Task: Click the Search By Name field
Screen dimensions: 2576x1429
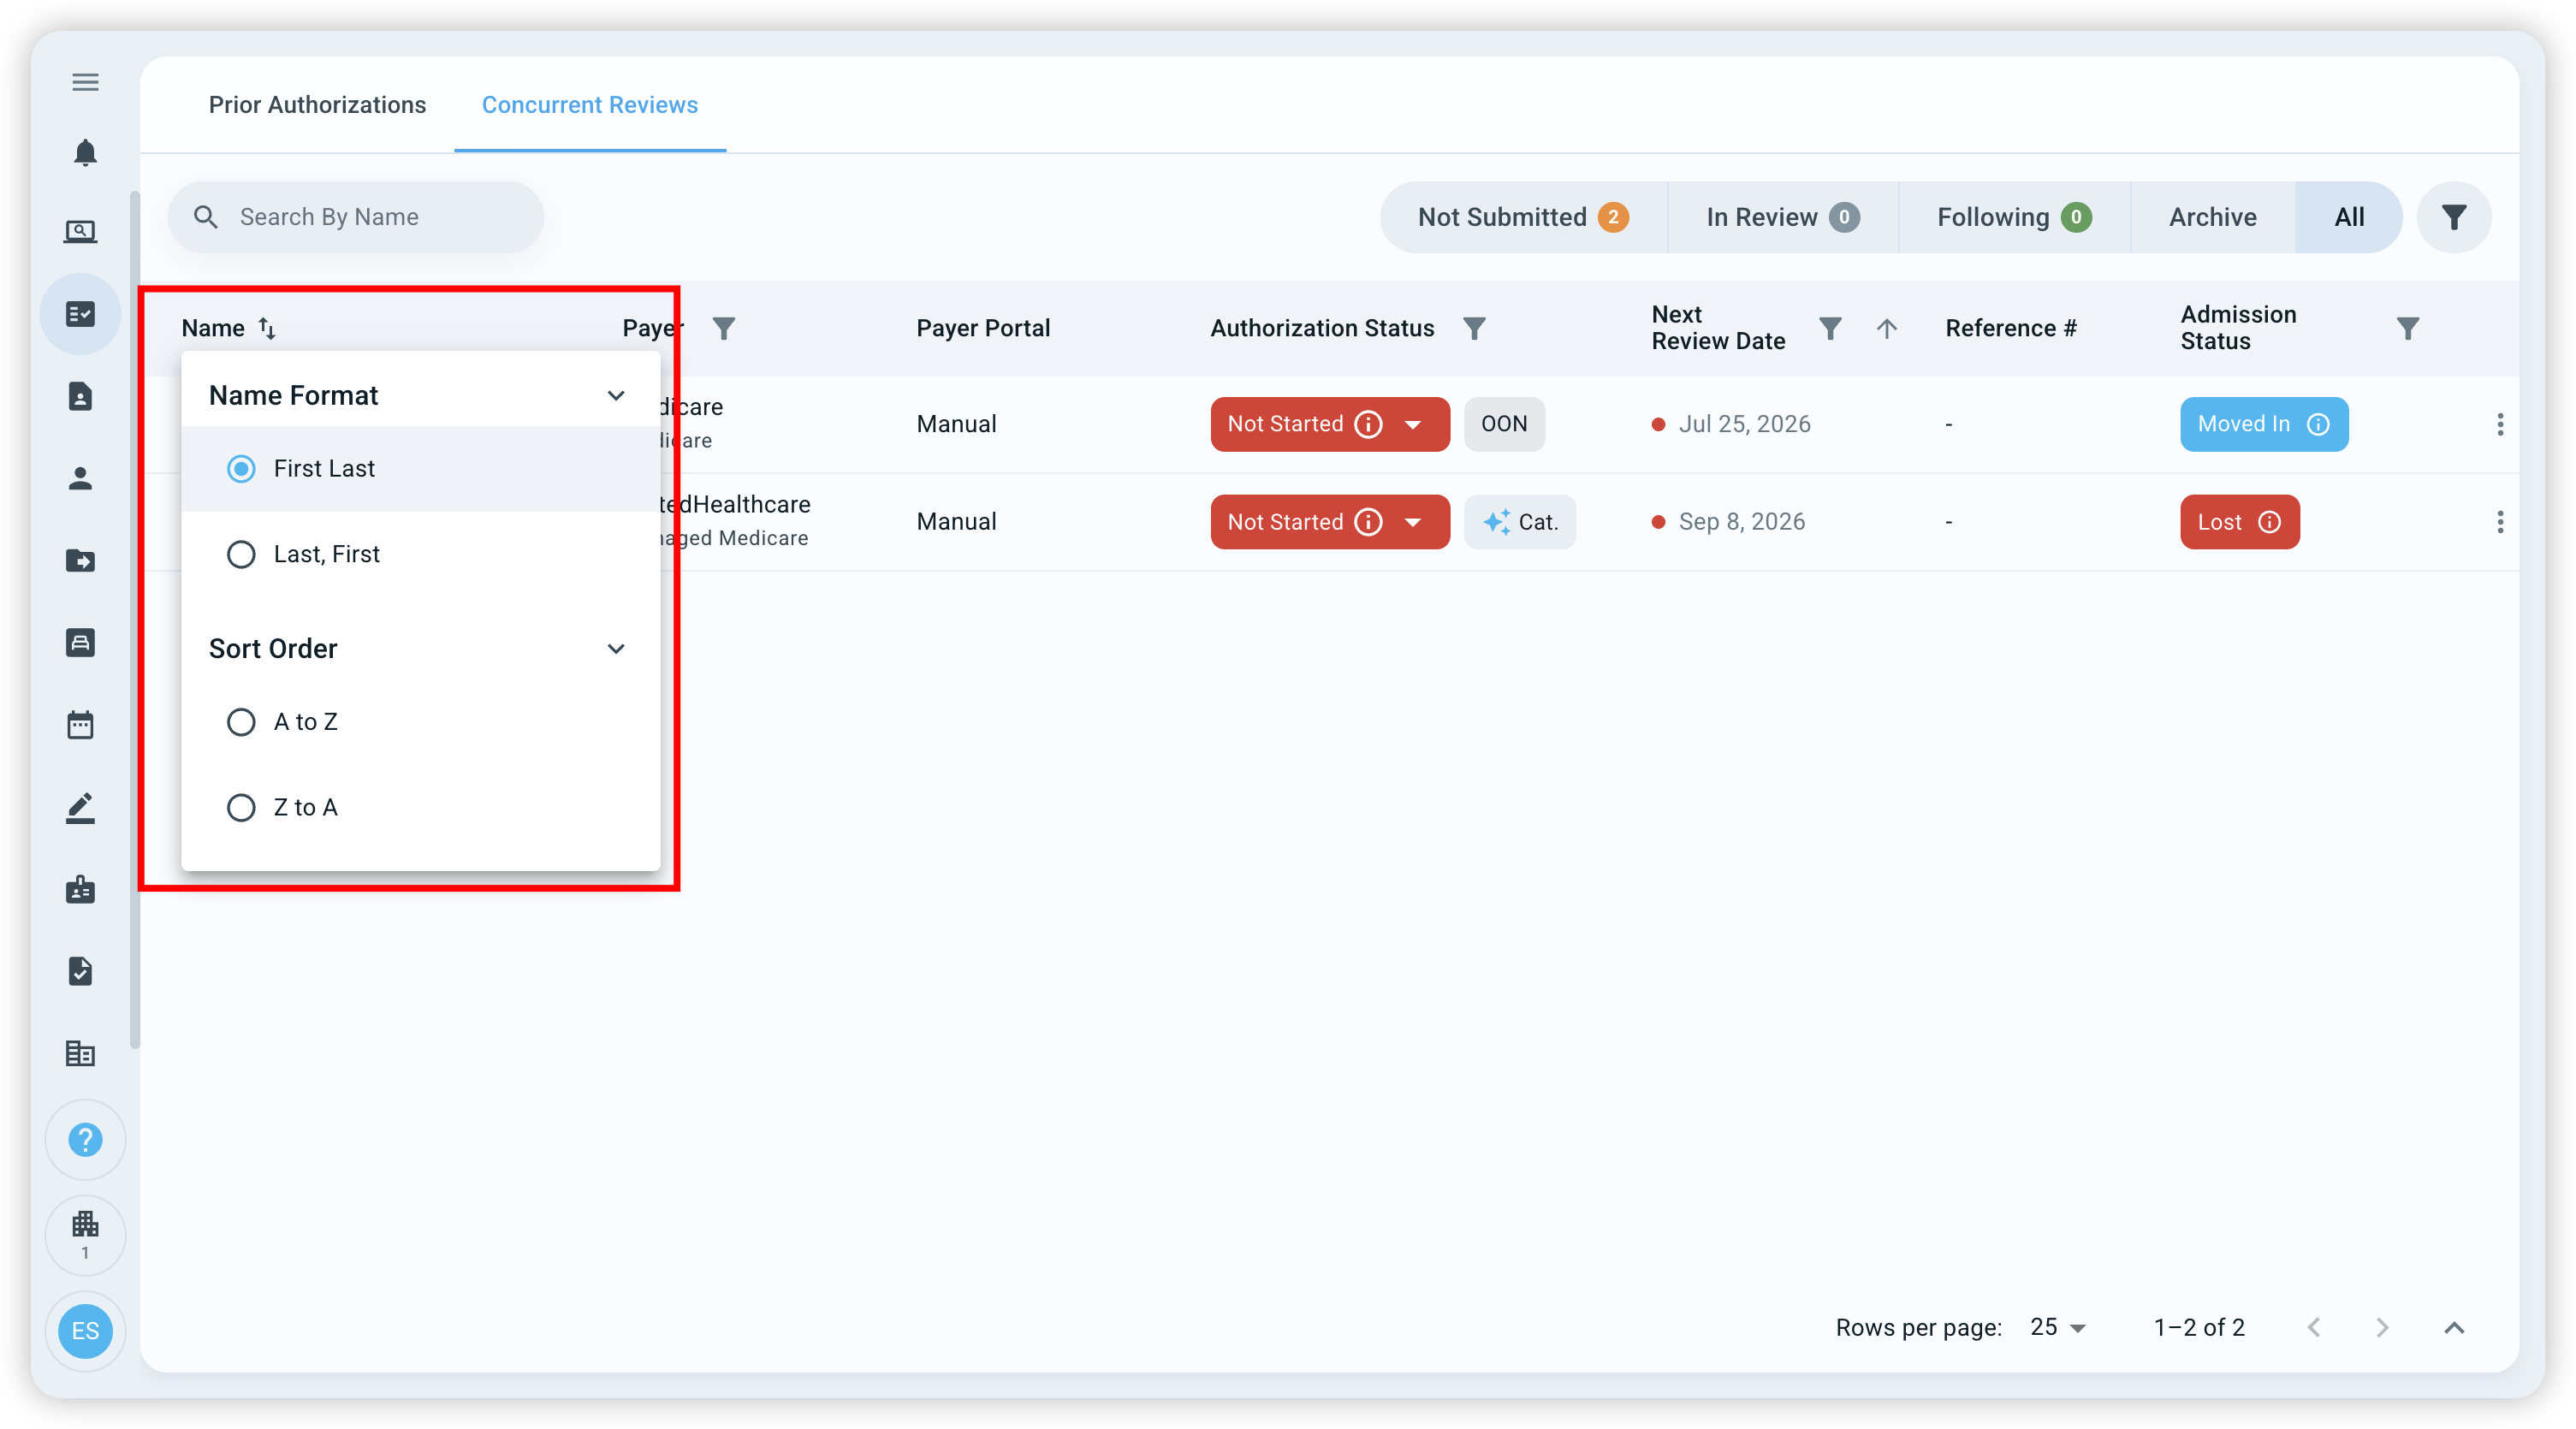Action: click(x=356, y=217)
